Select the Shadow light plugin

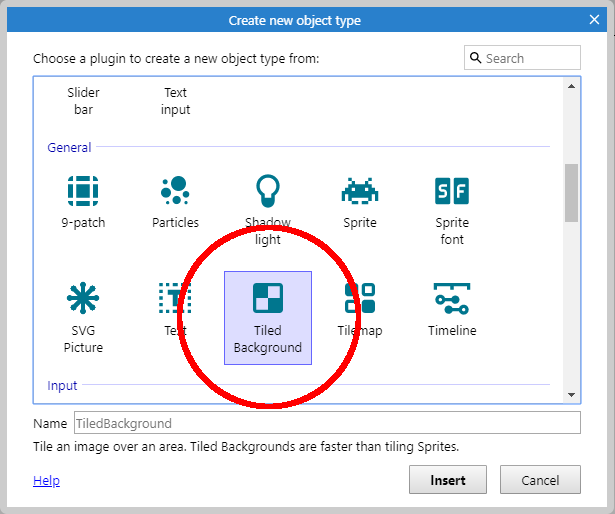[267, 191]
